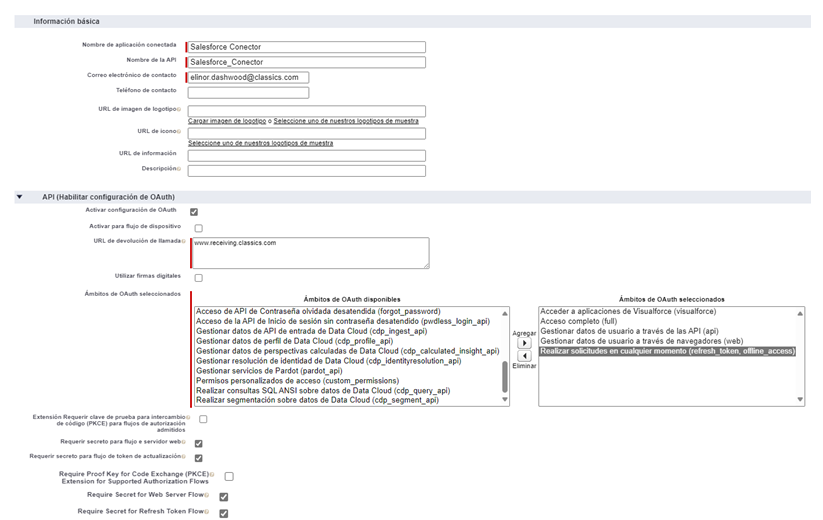Click the Nombre de la API field
Screen dimensions: 823x520
[x=307, y=62]
